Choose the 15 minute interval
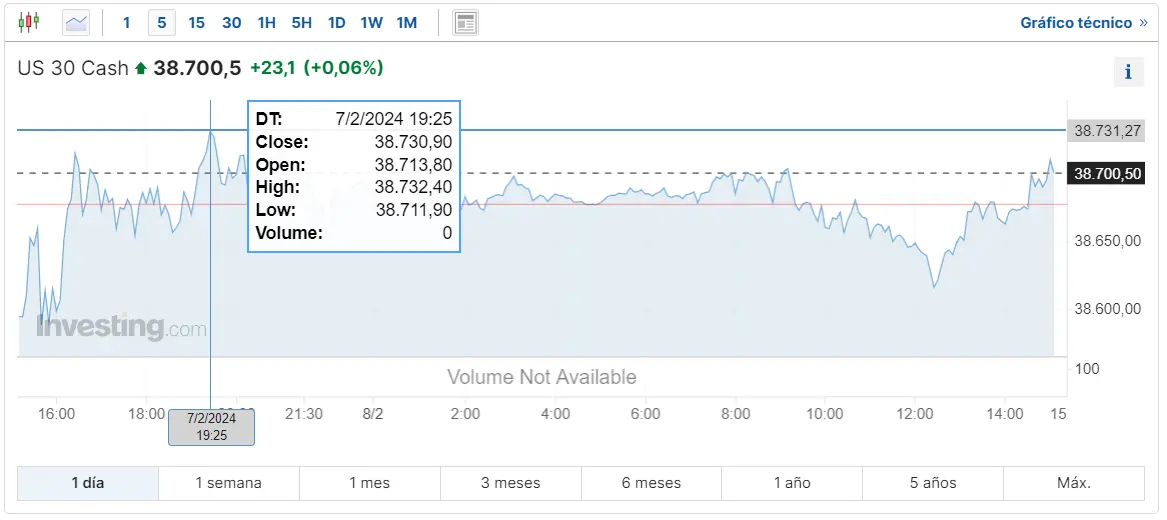Viewport: 1167px width, 520px height. click(196, 22)
